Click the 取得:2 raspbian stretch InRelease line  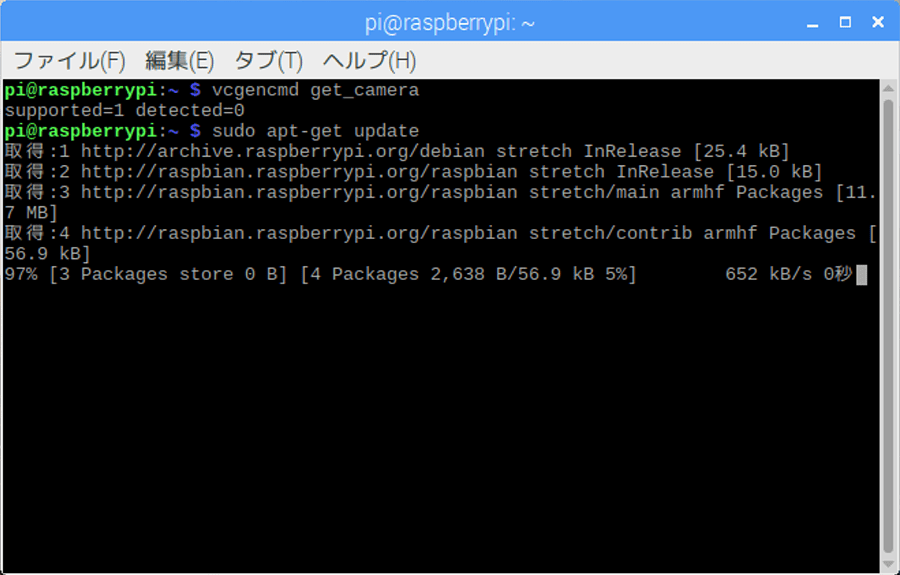(x=413, y=172)
